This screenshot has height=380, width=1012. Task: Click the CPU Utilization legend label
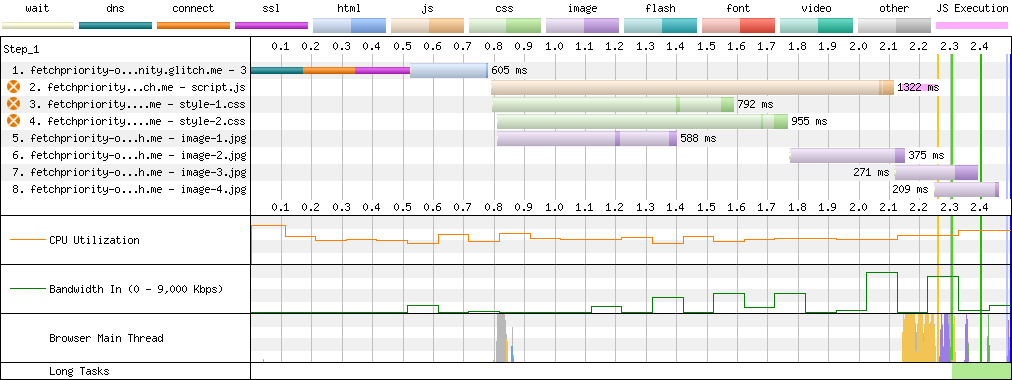(x=94, y=240)
